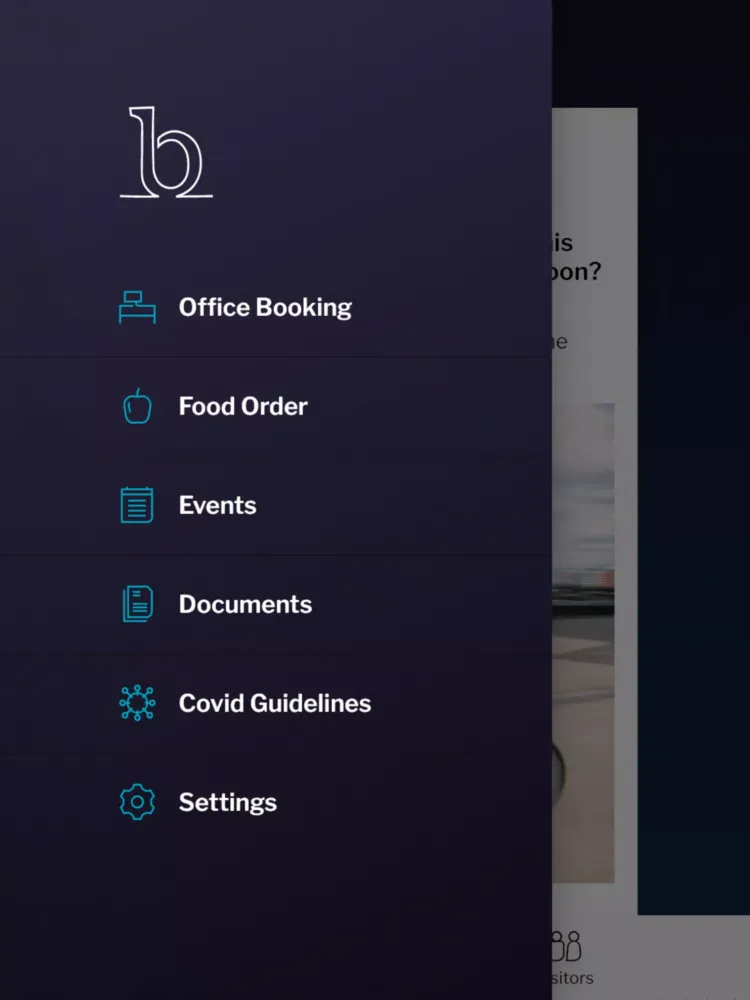Click the partially hidden card heading text
The width and height of the screenshot is (750, 1000).
point(577,258)
